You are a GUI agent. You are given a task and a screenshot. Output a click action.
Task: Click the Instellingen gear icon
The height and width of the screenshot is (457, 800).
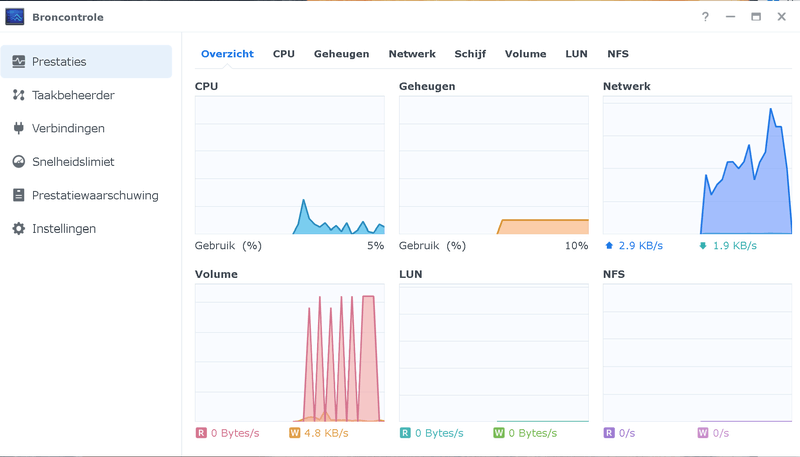18,229
